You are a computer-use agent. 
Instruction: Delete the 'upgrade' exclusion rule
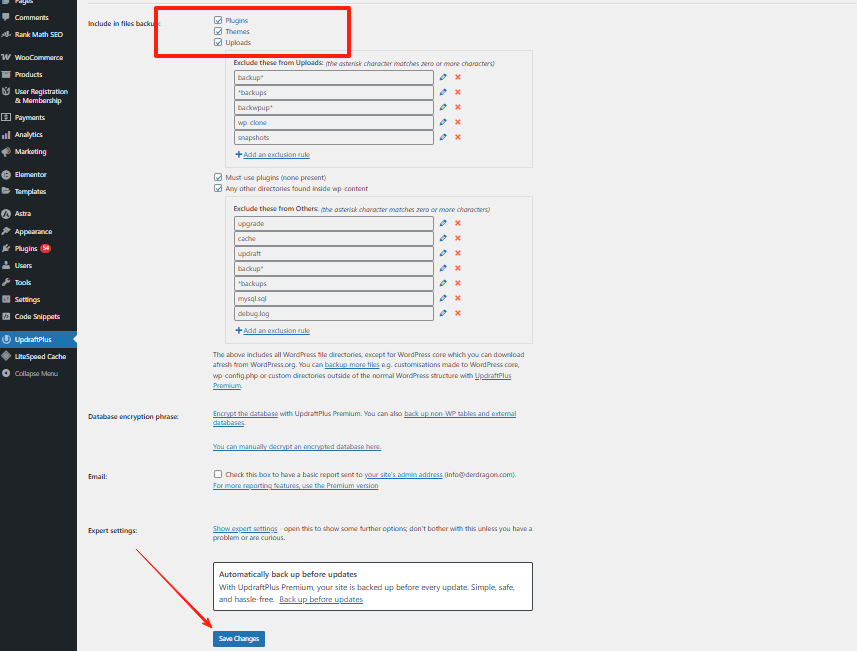point(458,223)
